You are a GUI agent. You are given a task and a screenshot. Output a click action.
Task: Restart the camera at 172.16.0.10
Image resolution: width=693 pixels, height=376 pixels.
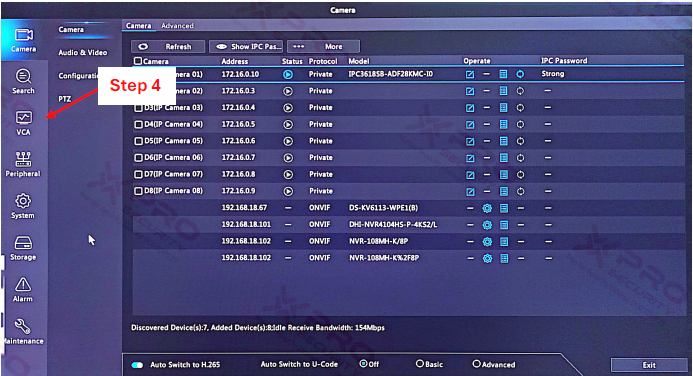[x=520, y=74]
